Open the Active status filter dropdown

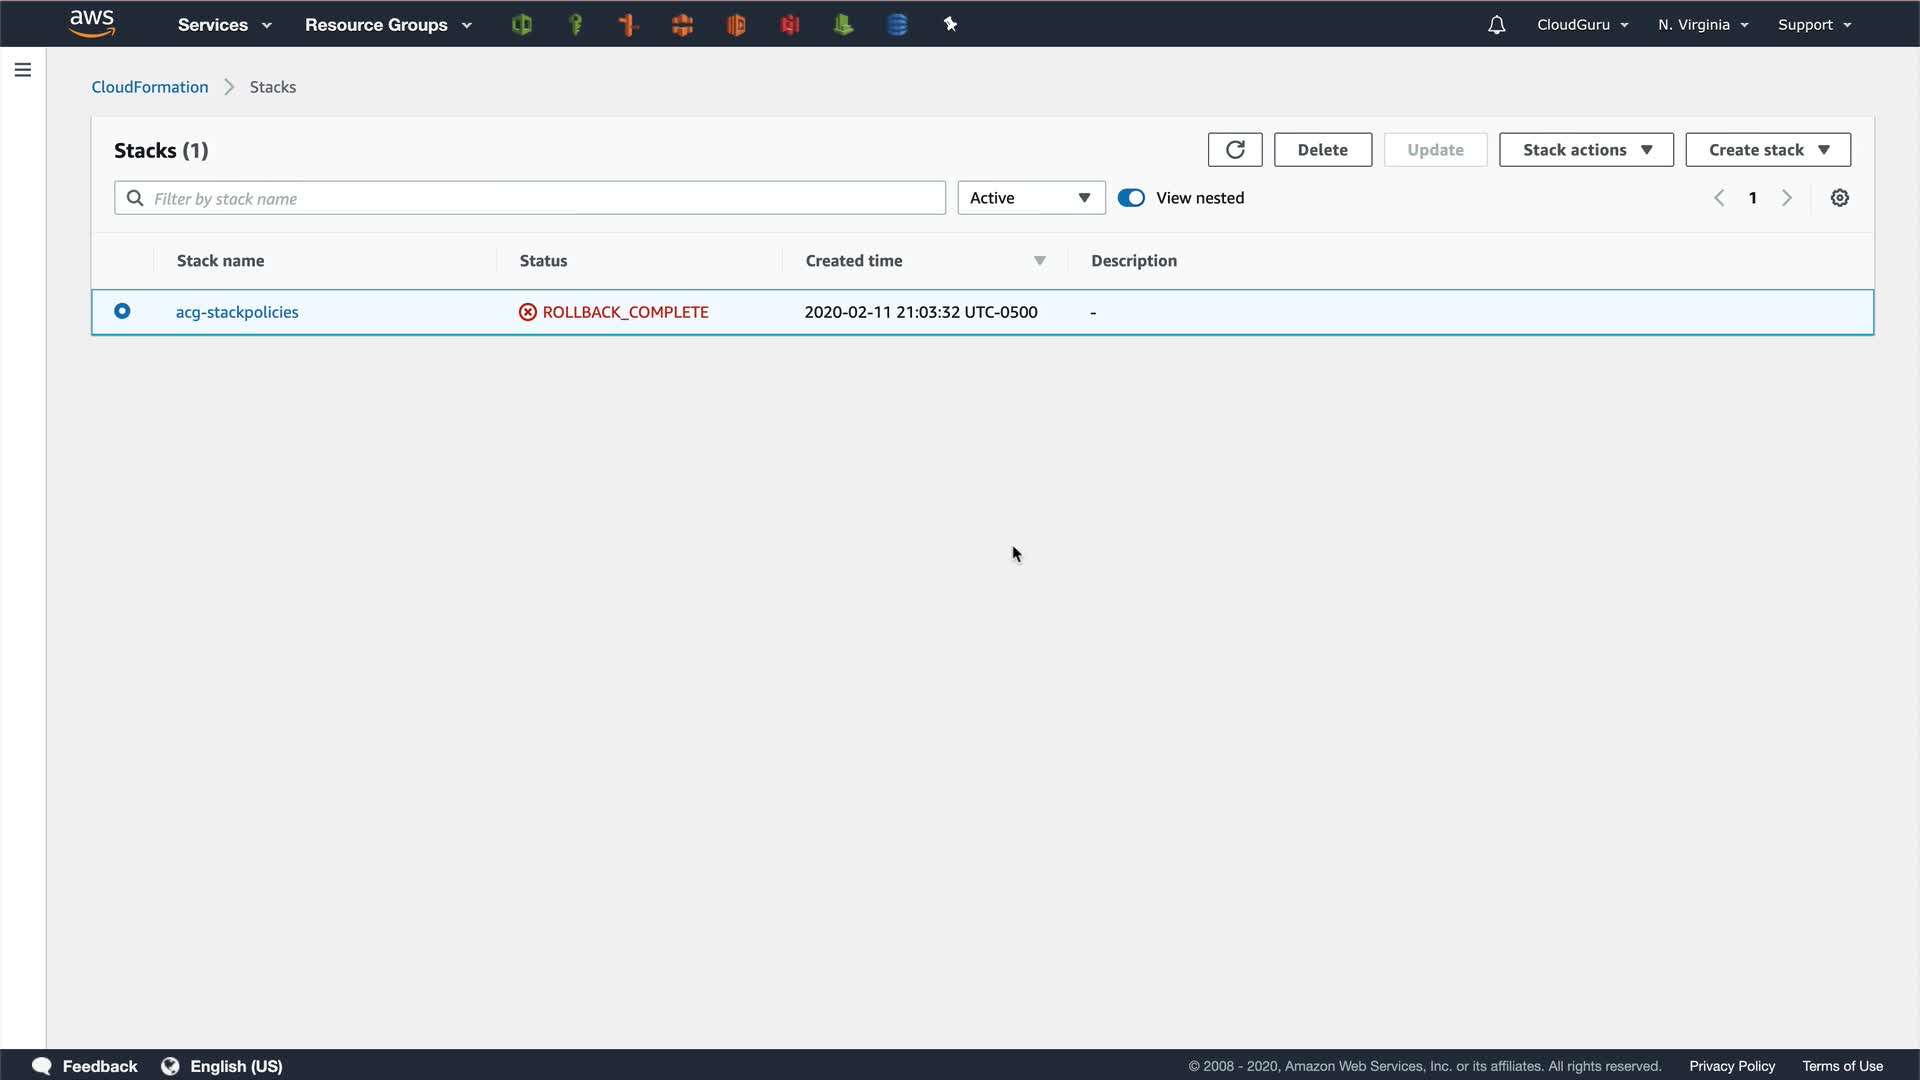[x=1030, y=198]
